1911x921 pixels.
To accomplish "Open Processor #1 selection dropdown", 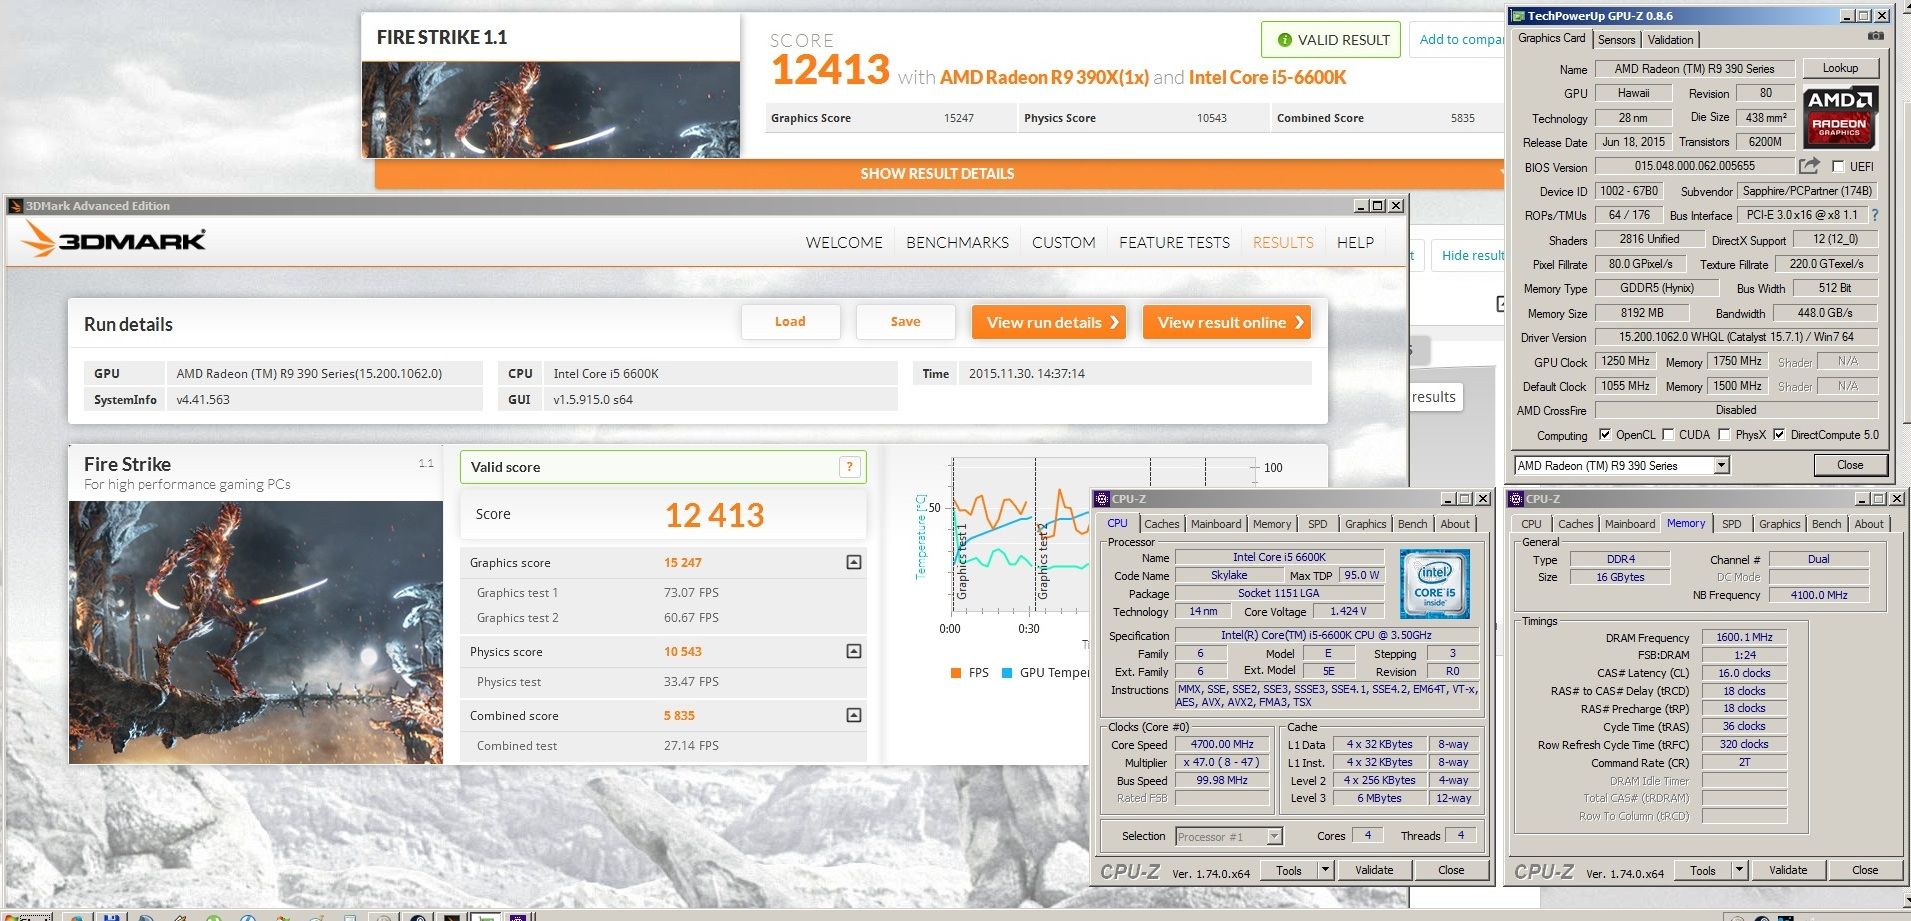I will point(1274,836).
